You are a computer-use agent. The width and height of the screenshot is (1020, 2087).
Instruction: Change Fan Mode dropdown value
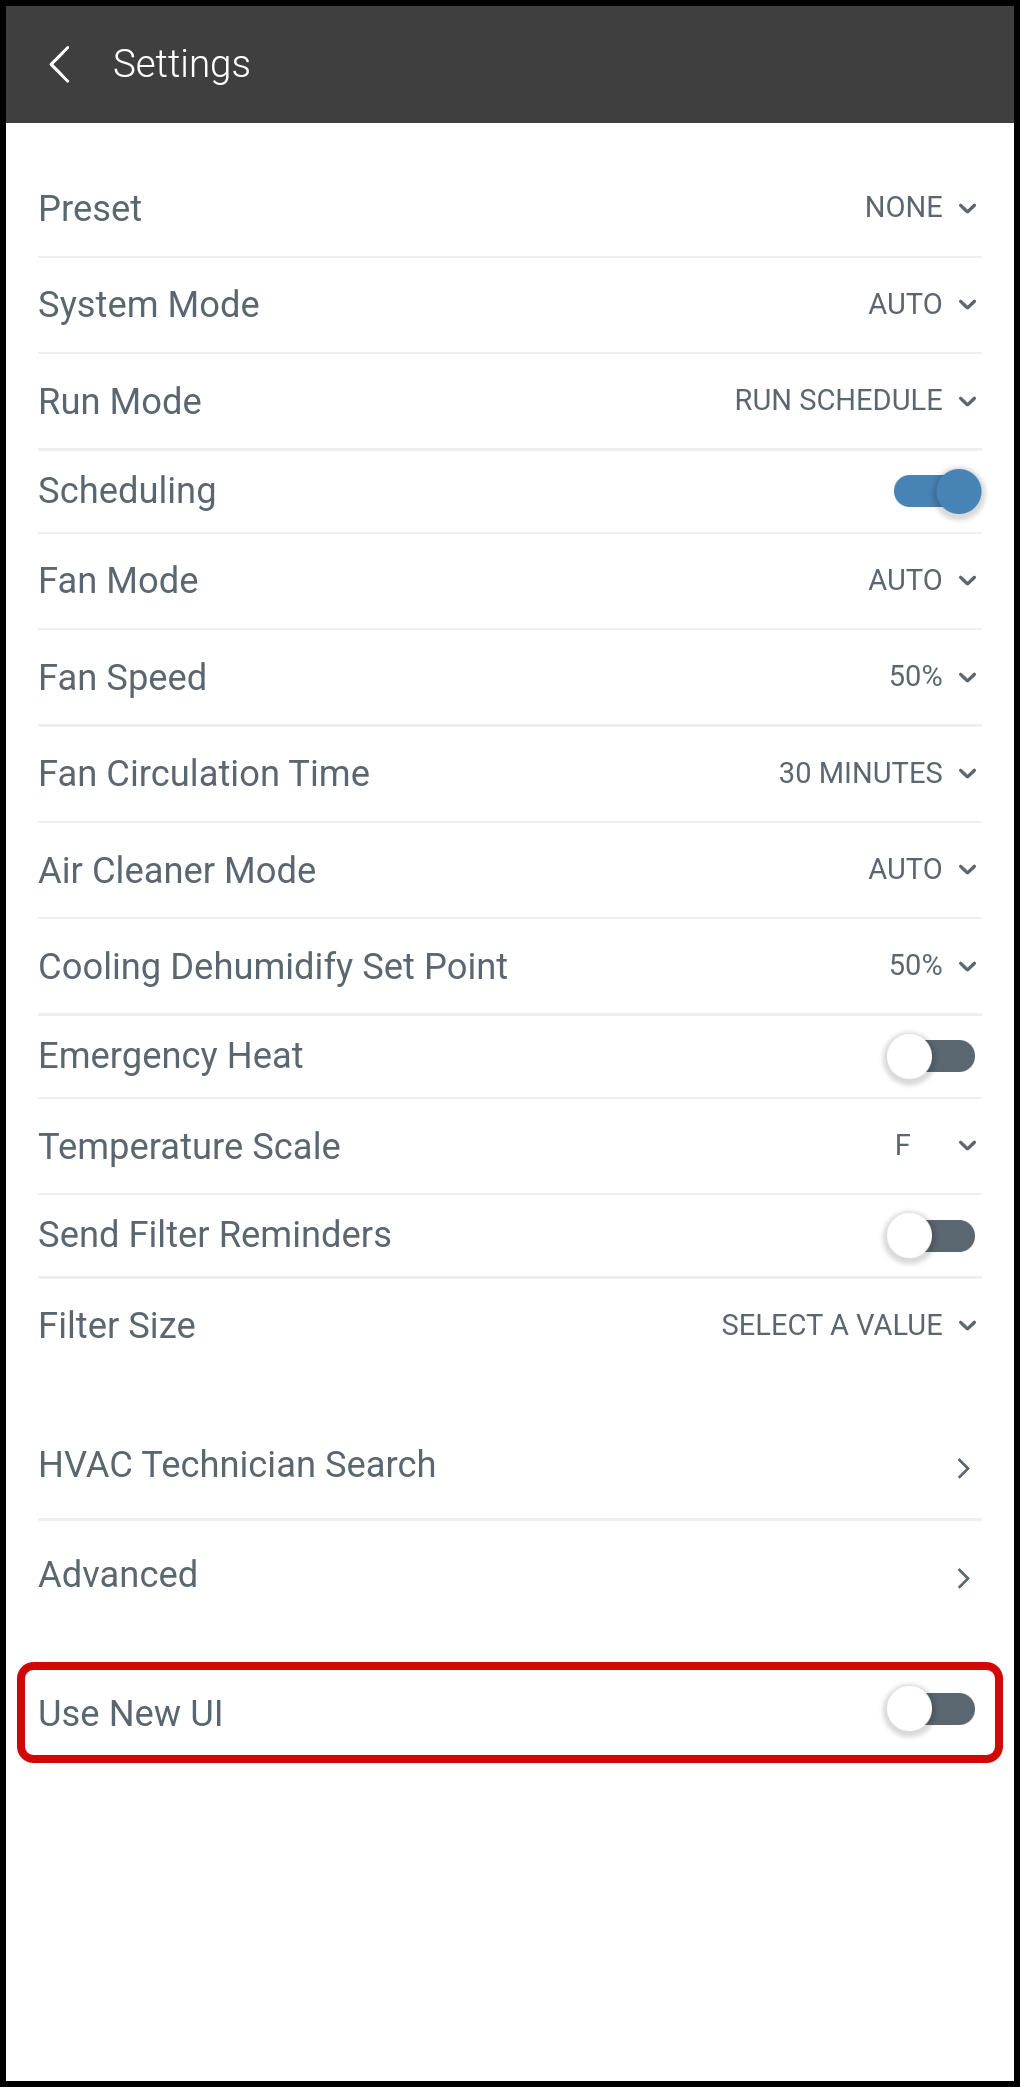coord(921,580)
